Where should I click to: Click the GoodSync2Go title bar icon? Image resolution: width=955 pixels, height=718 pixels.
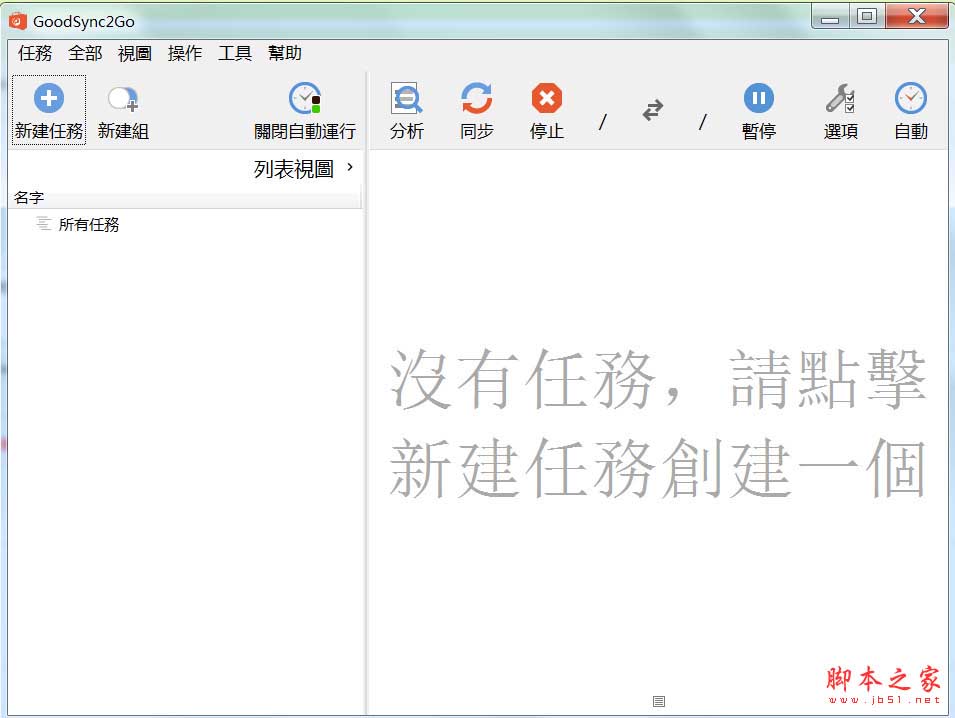tap(19, 16)
